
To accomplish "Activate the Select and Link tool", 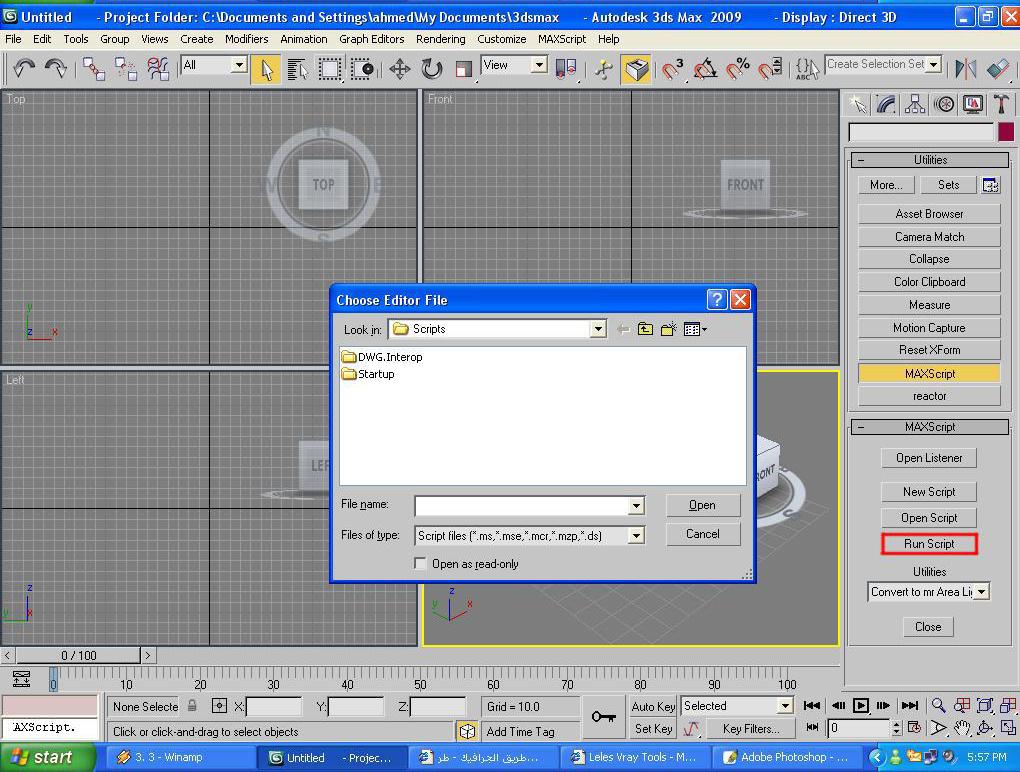I will coord(93,68).
